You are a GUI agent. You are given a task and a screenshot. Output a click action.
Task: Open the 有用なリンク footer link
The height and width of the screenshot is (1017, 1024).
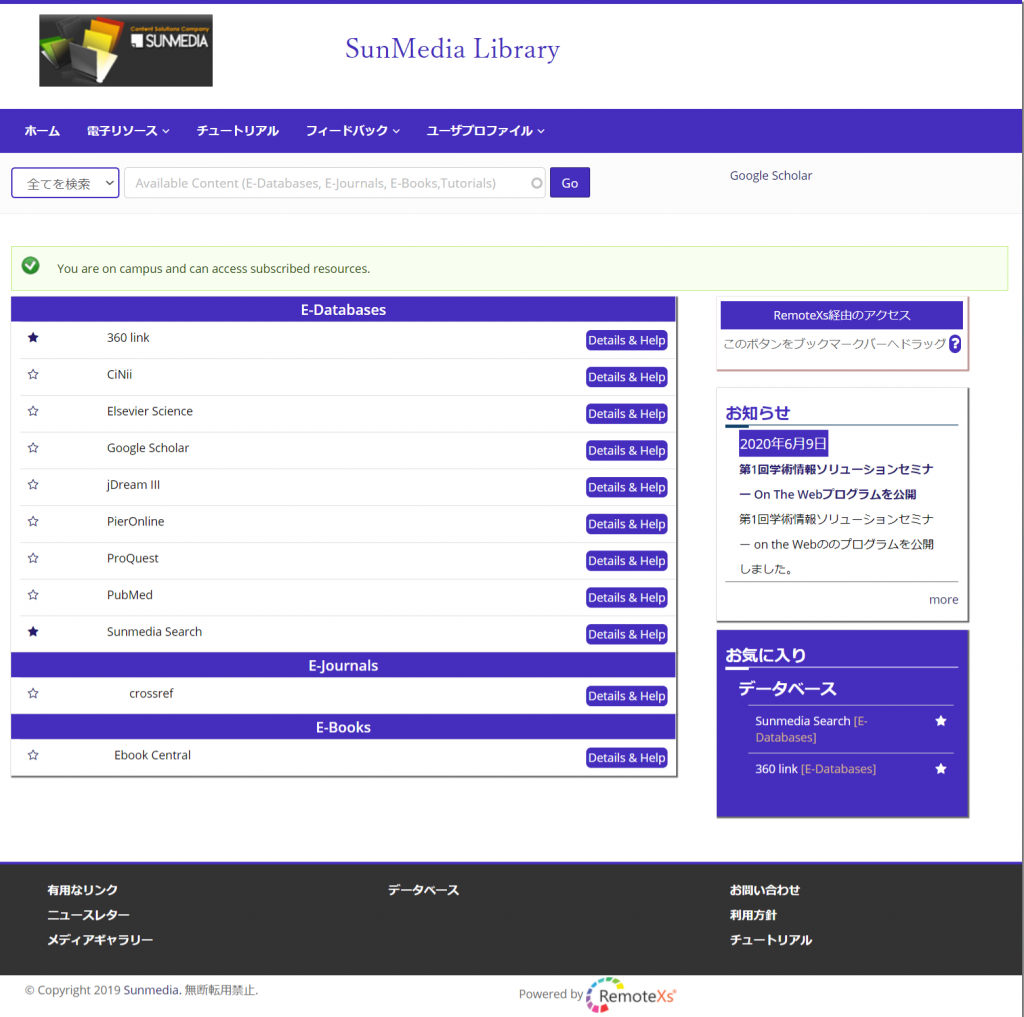pyautogui.click(x=82, y=890)
